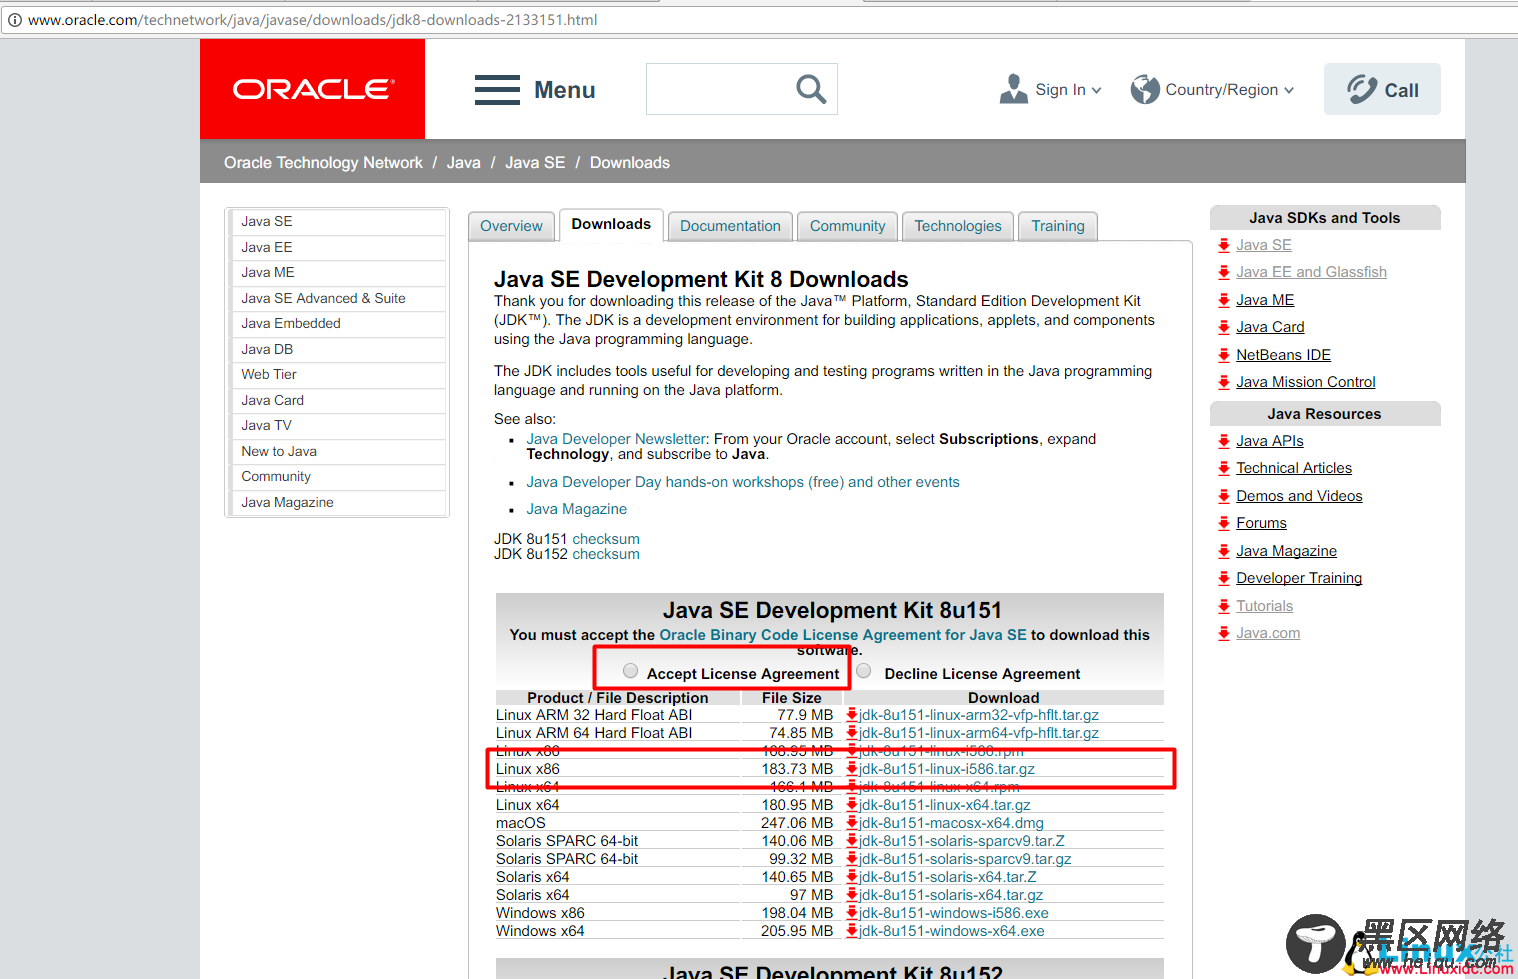Click the Sign In person icon
Screen dimensions: 1518x979
coord(1013,89)
